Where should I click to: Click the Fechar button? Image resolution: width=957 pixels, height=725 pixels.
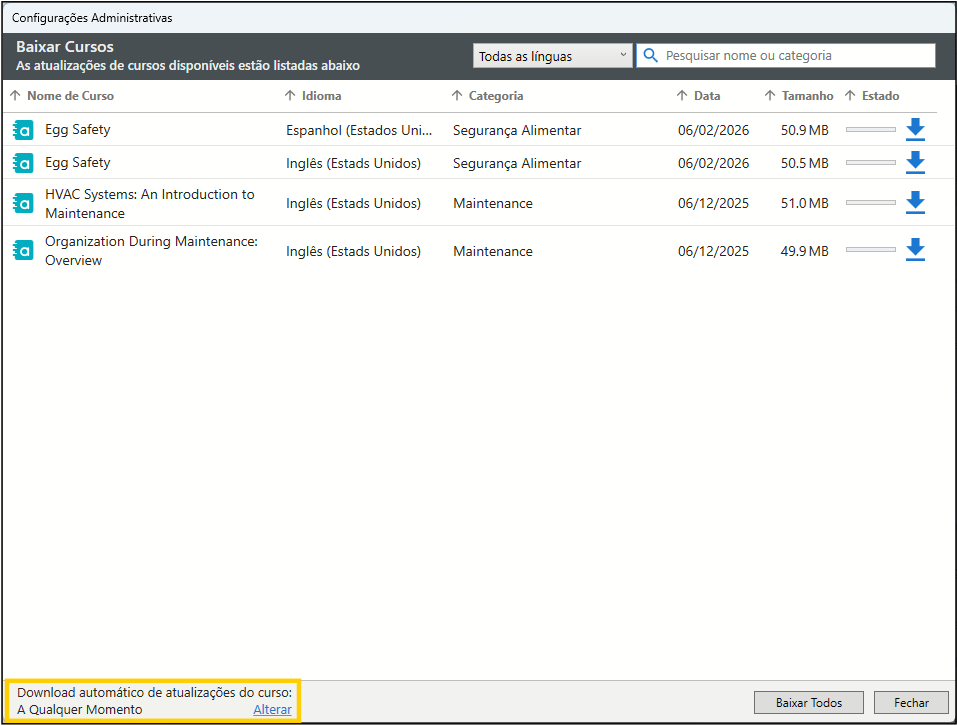[x=910, y=702]
